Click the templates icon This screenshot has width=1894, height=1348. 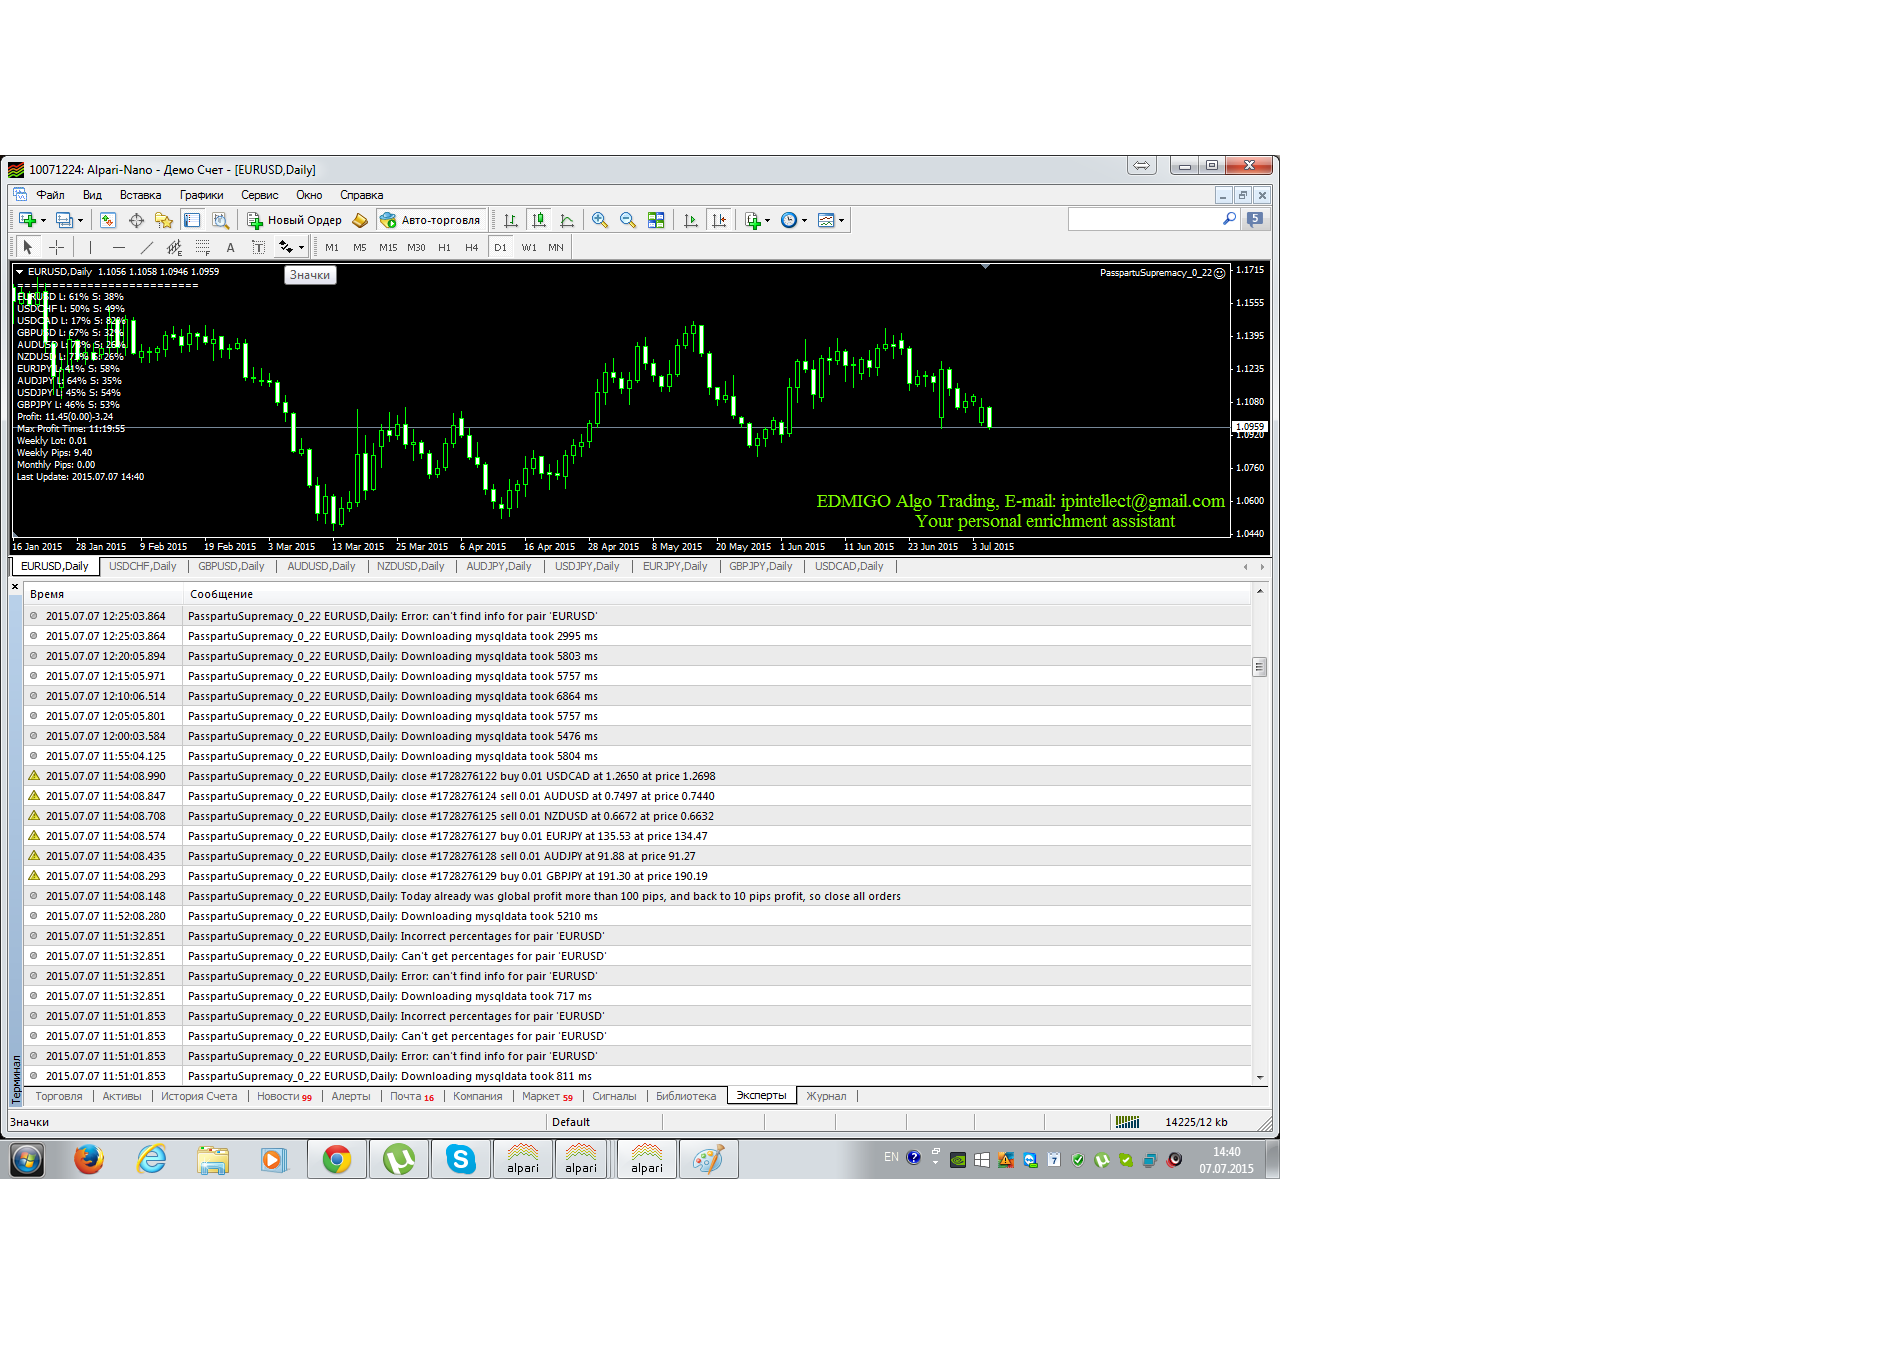(826, 220)
